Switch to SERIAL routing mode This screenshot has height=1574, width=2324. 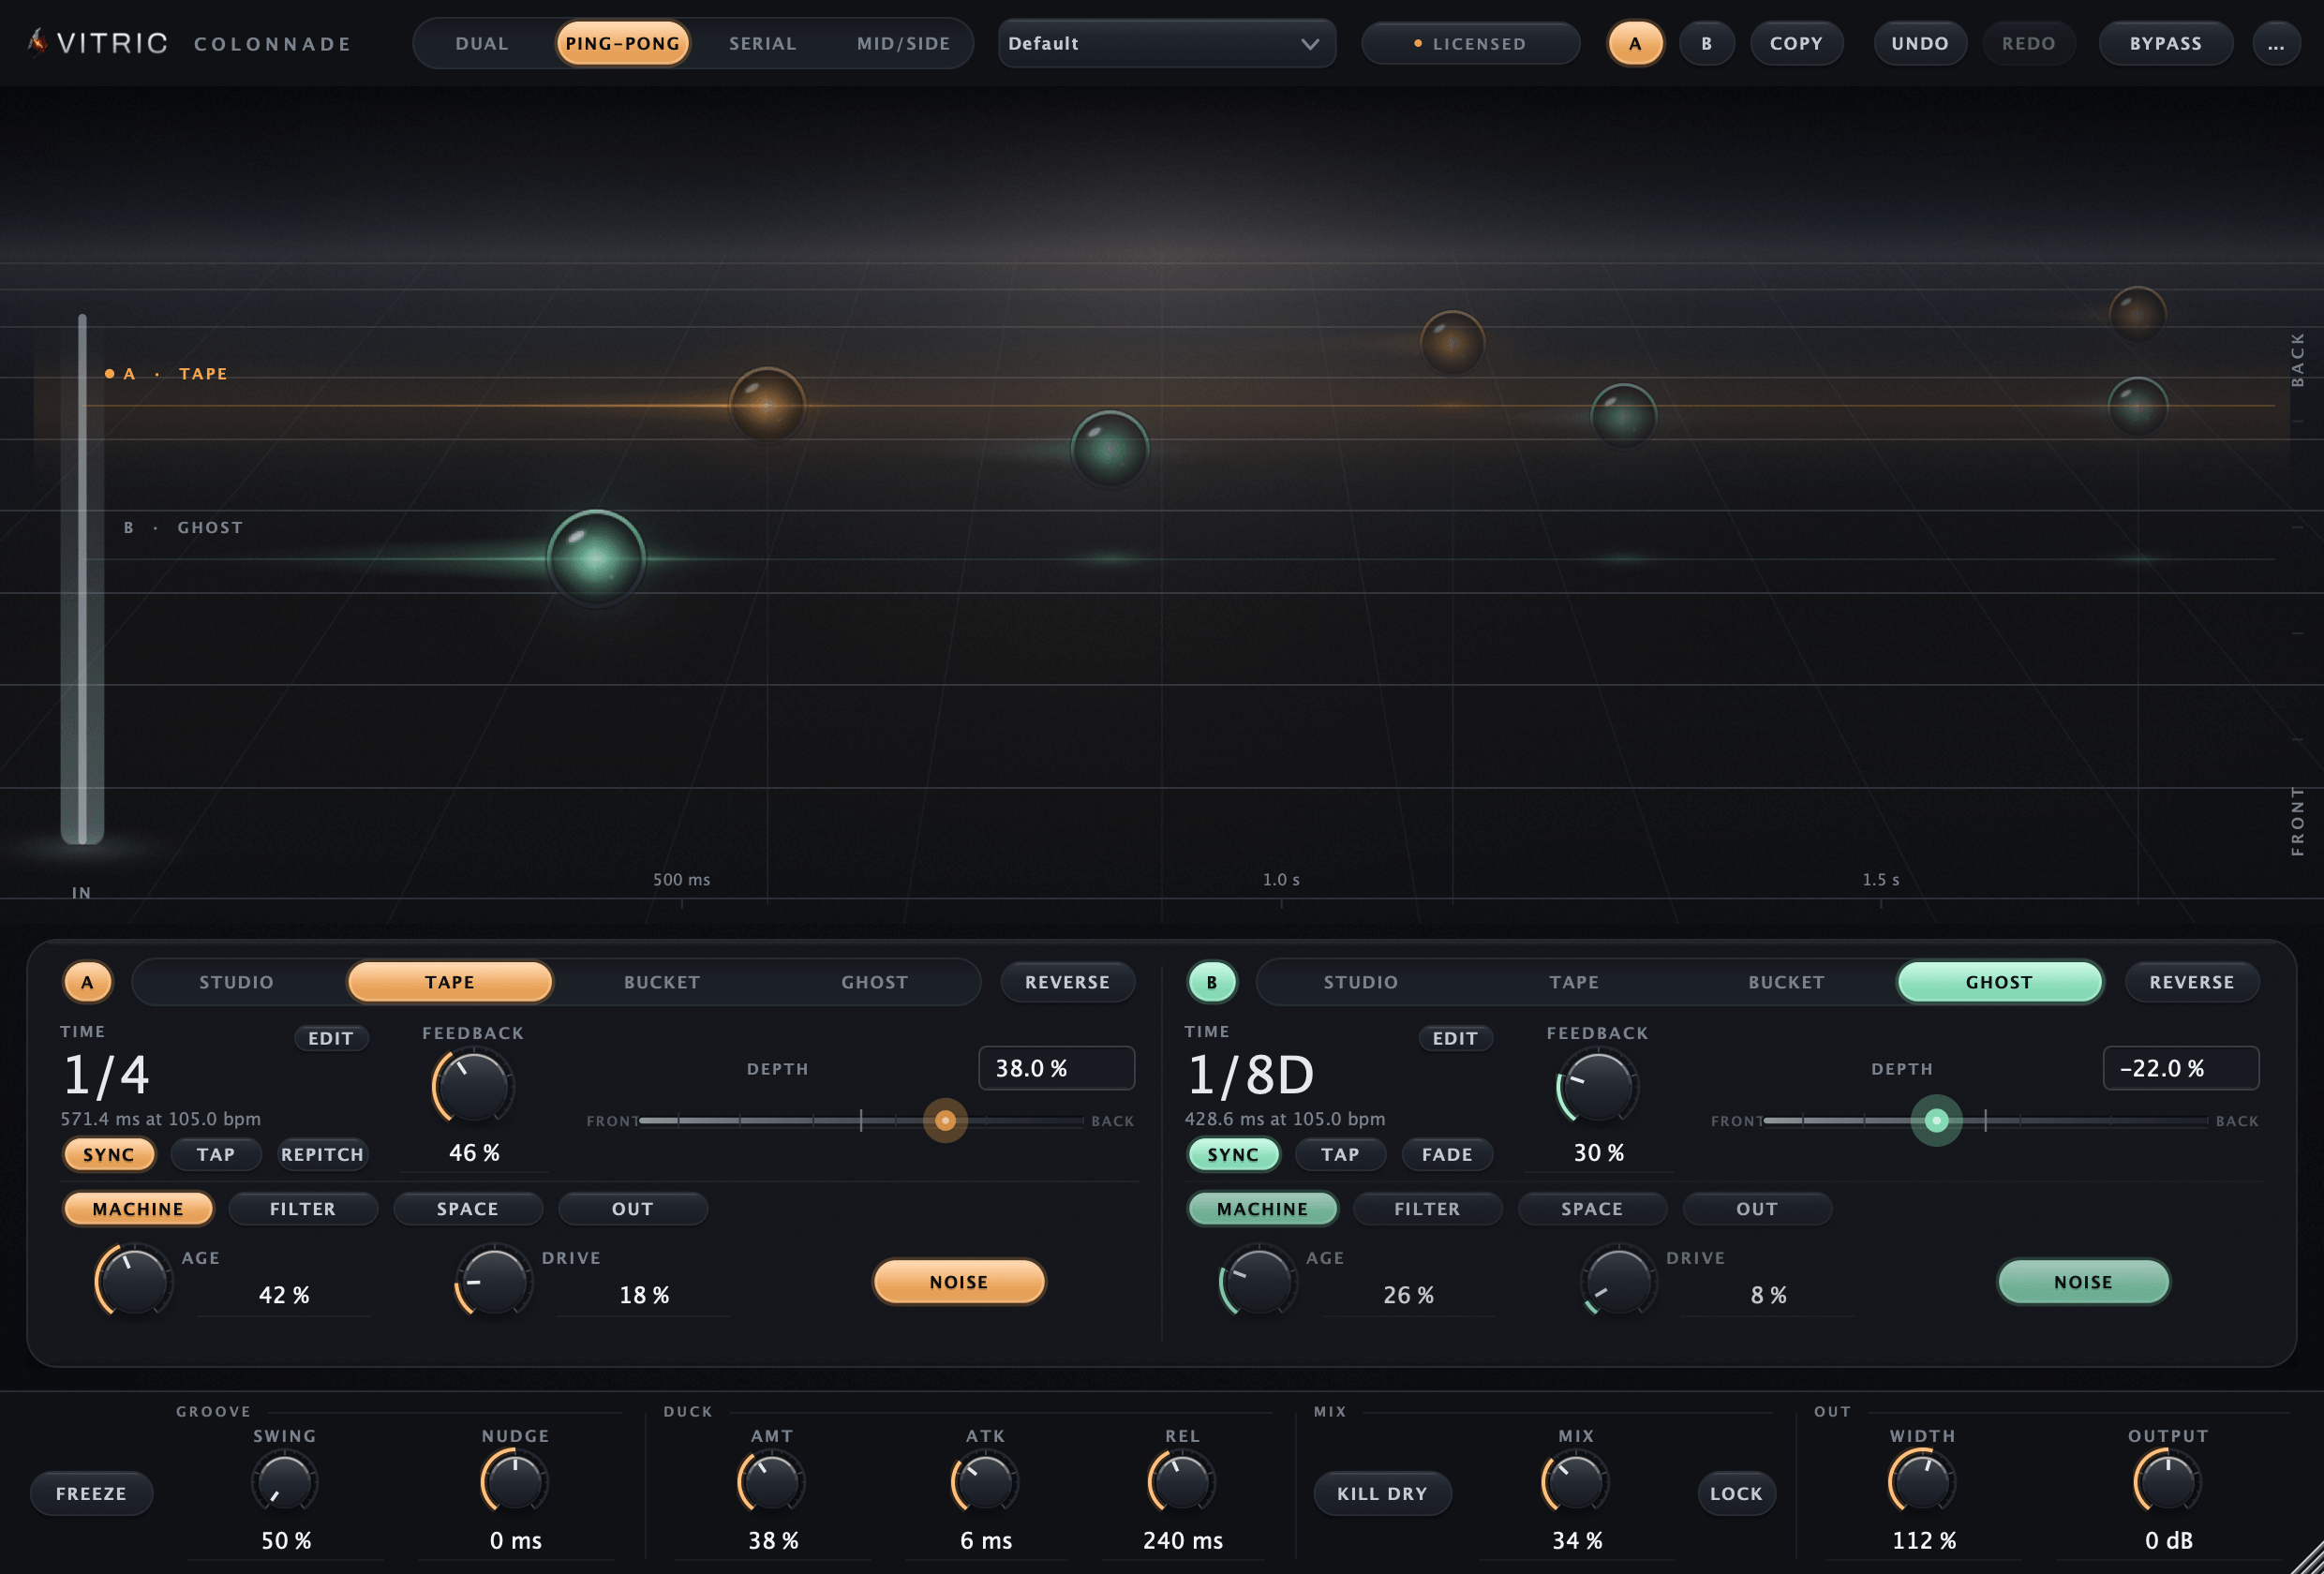762,44
